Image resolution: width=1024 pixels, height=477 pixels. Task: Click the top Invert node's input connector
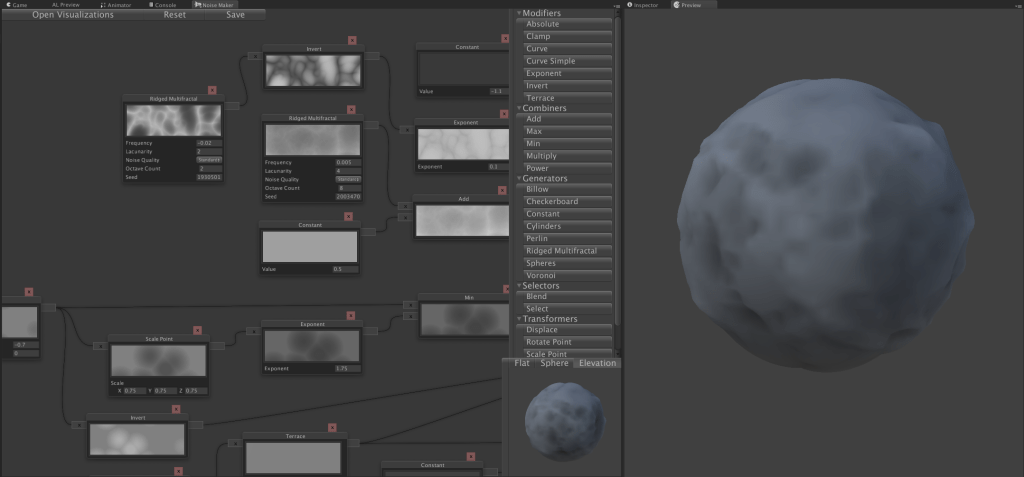253,56
